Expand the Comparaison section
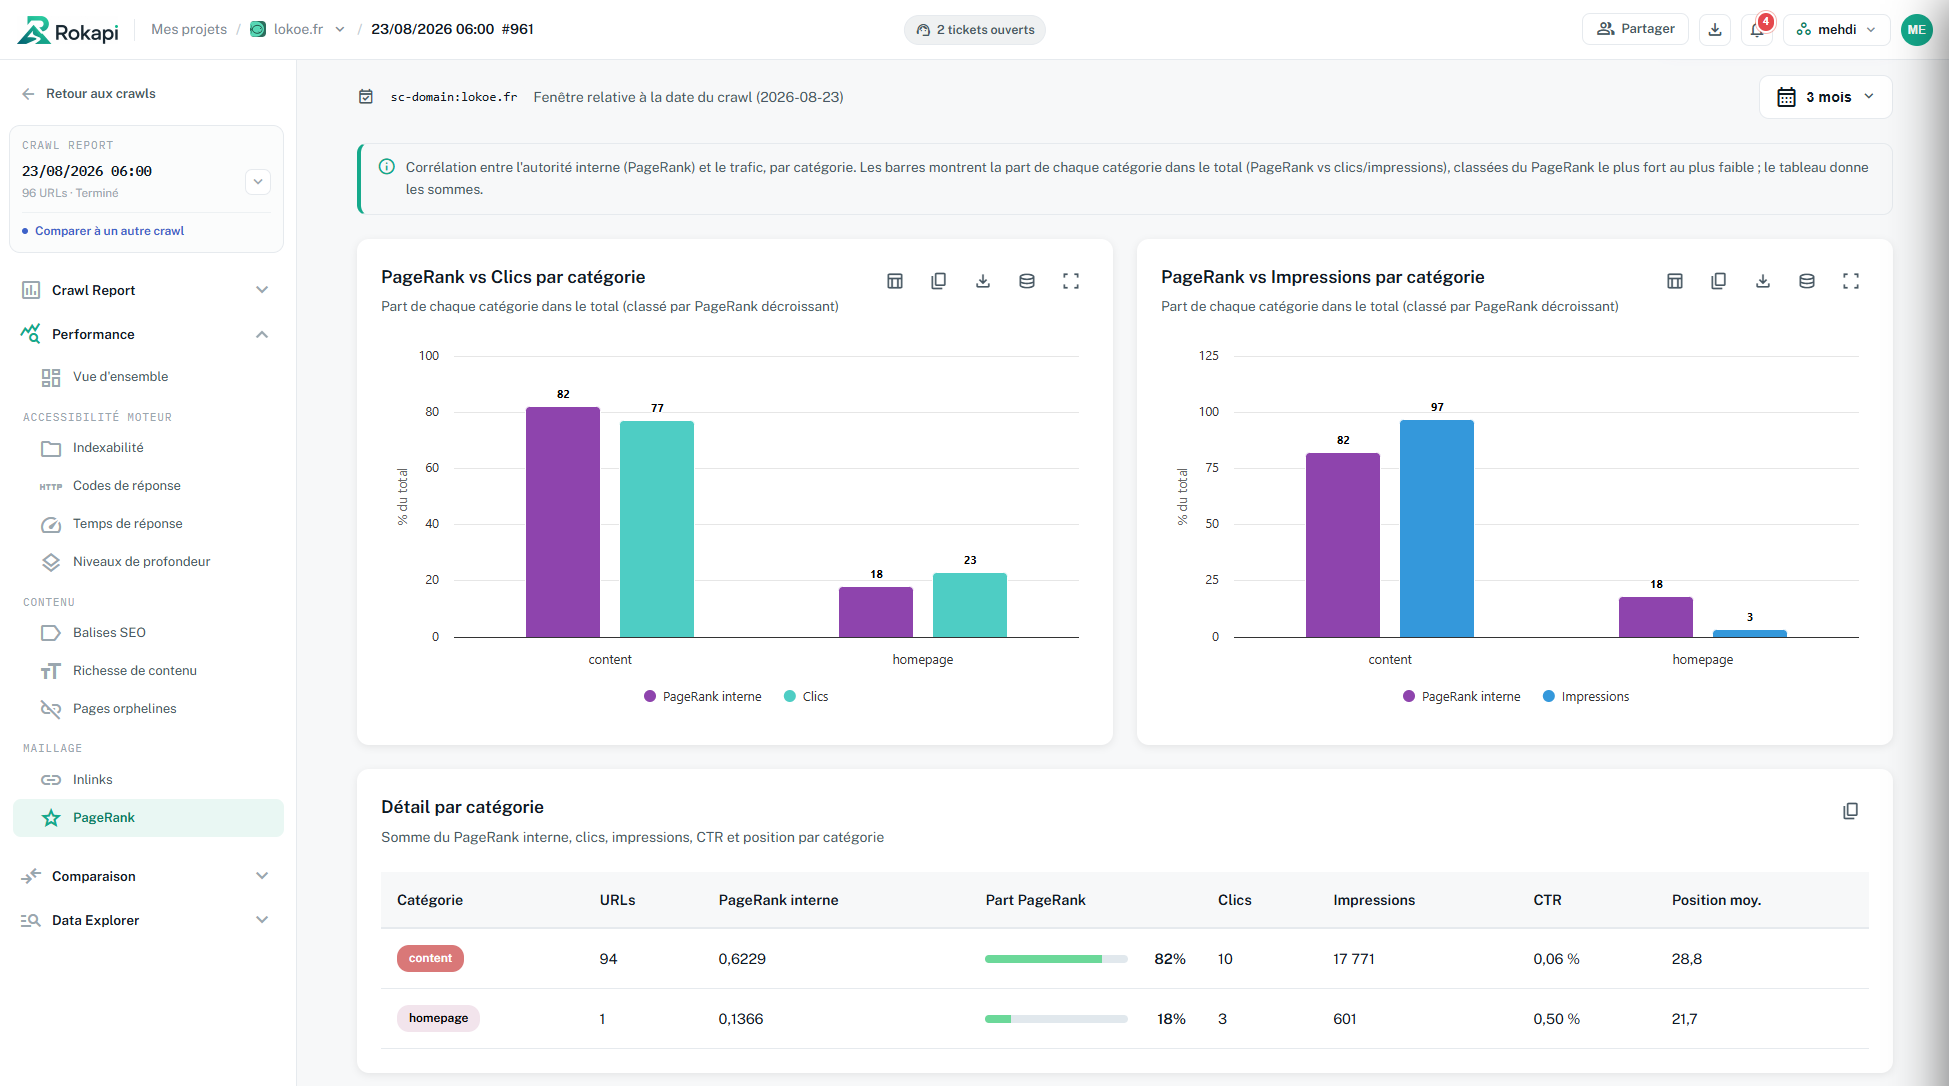Screen dimensions: 1949x1086 (262, 876)
